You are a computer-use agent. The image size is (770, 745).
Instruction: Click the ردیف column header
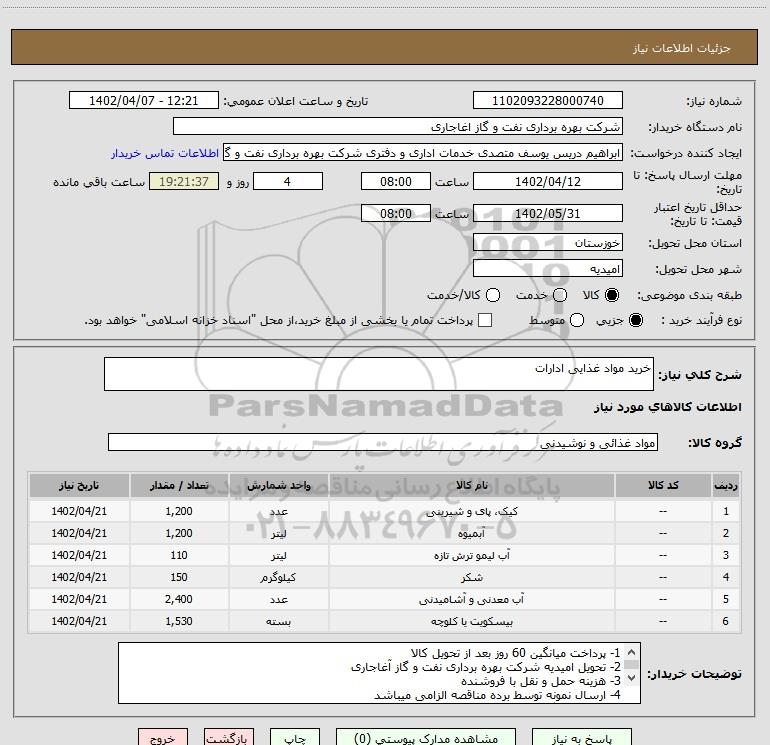tap(726, 485)
